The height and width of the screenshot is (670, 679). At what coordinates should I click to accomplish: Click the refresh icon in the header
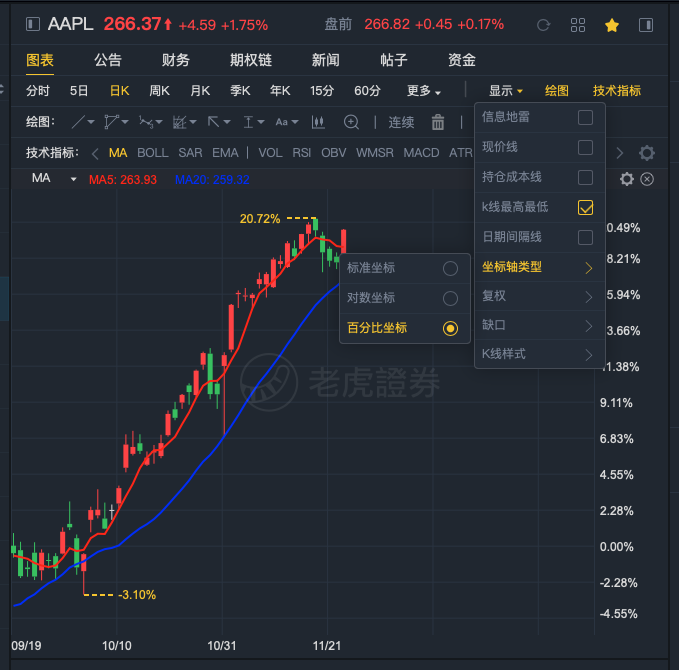pos(543,25)
